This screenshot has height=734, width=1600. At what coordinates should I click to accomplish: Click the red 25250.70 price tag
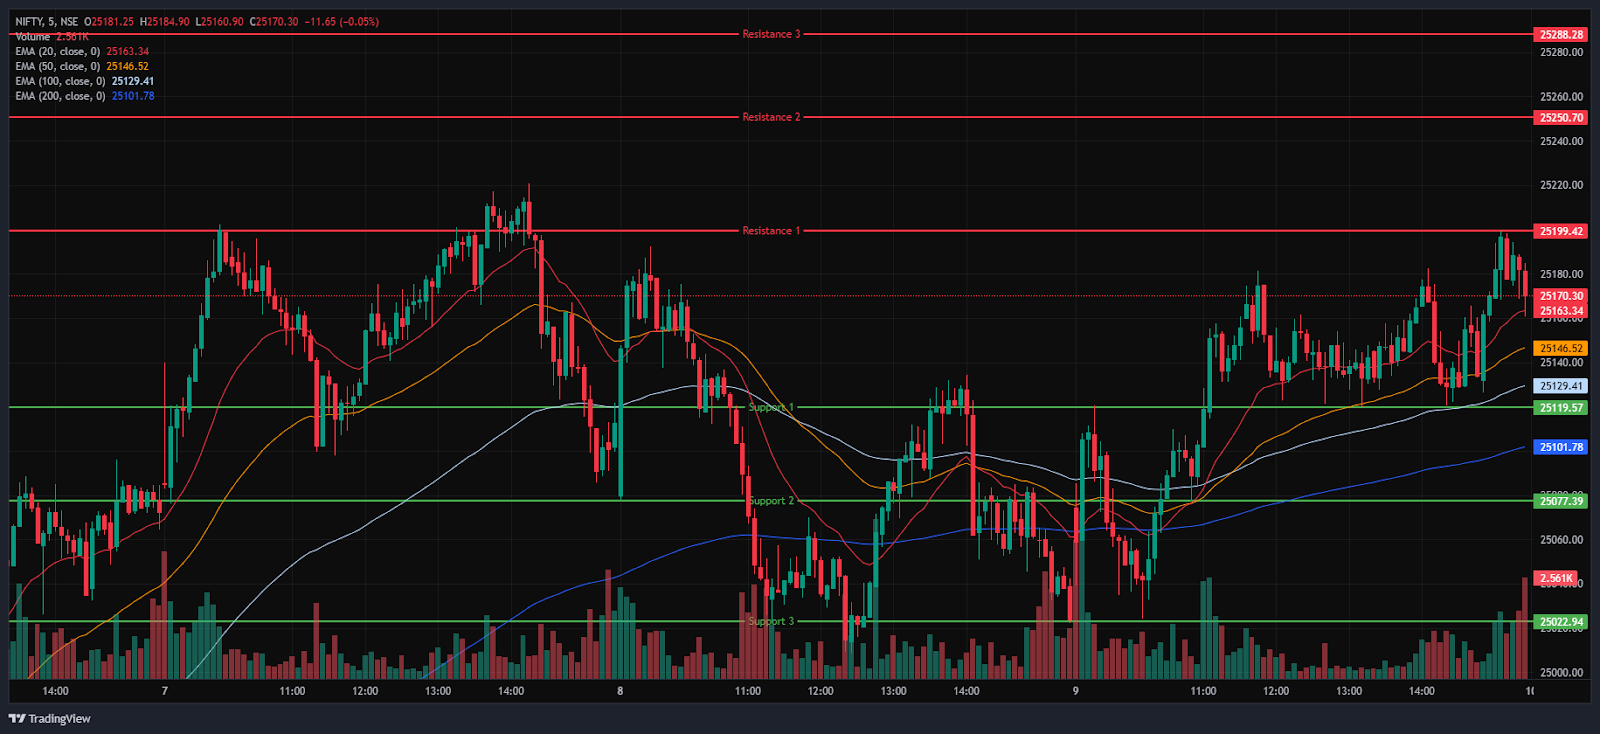[x=1560, y=118]
